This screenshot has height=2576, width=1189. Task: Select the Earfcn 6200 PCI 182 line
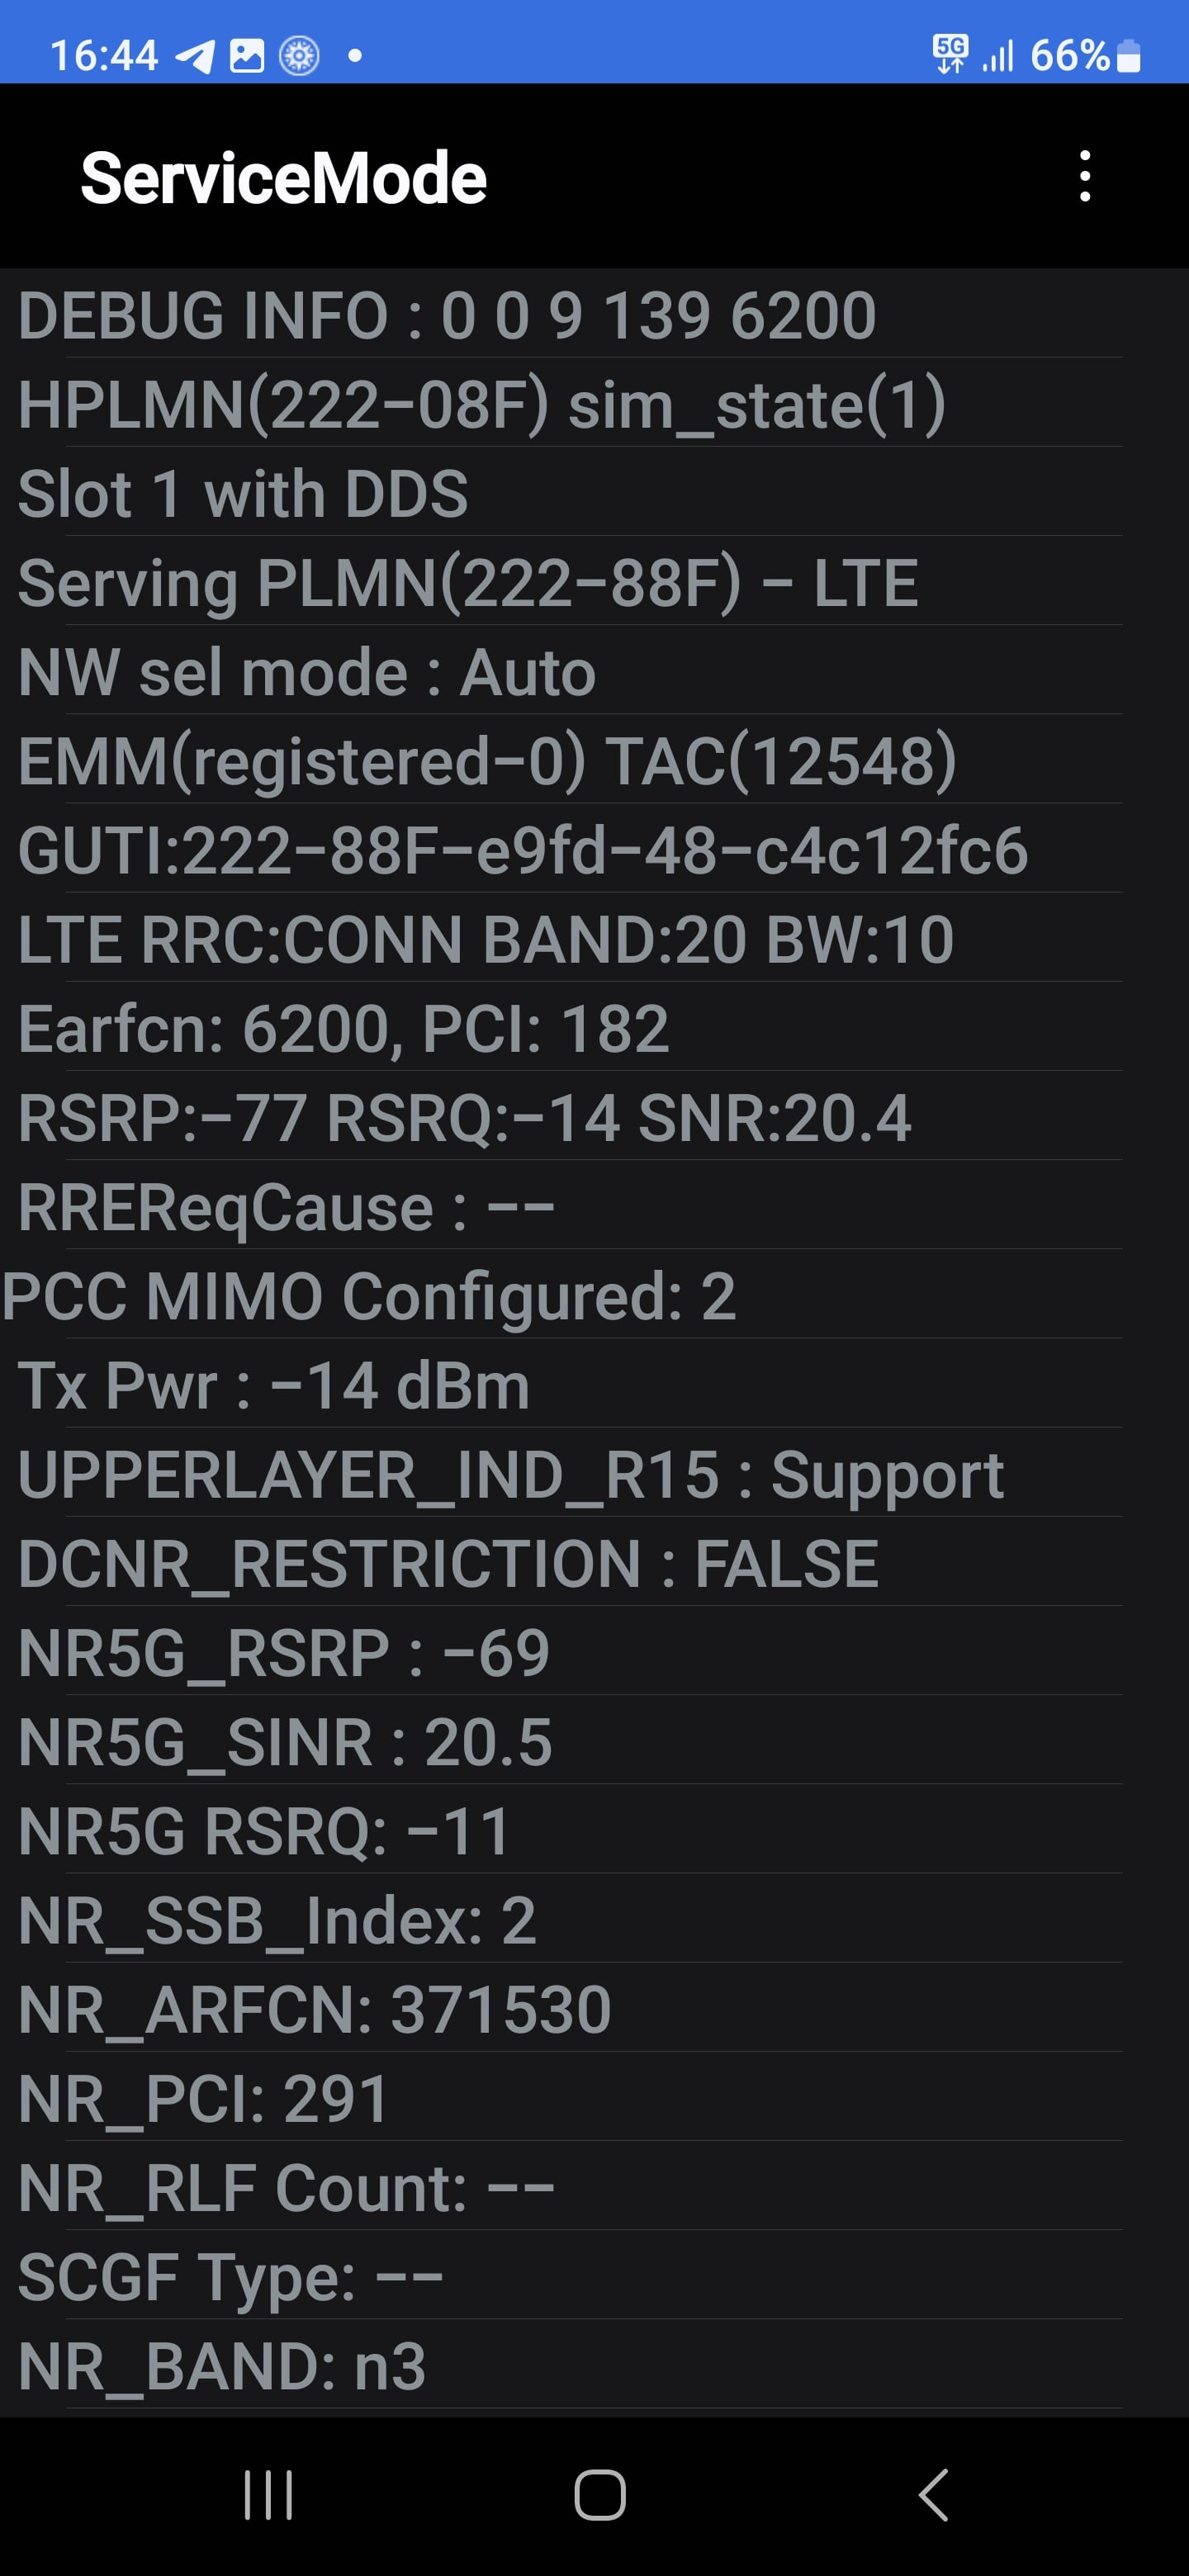pyautogui.click(x=594, y=1028)
